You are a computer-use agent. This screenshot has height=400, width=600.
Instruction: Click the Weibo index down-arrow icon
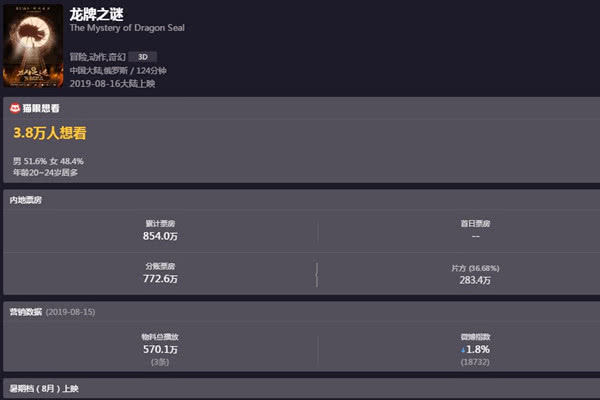pyautogui.click(x=462, y=350)
